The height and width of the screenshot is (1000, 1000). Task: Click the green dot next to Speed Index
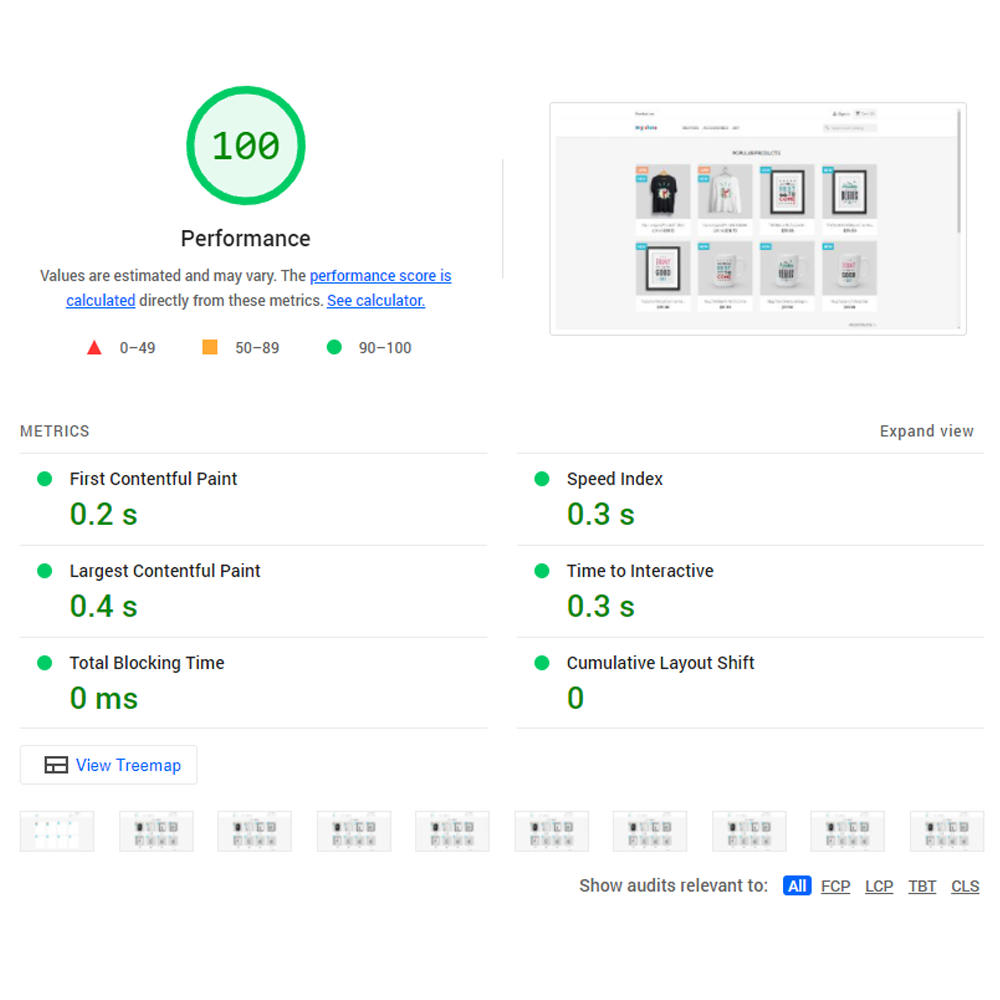pos(541,479)
